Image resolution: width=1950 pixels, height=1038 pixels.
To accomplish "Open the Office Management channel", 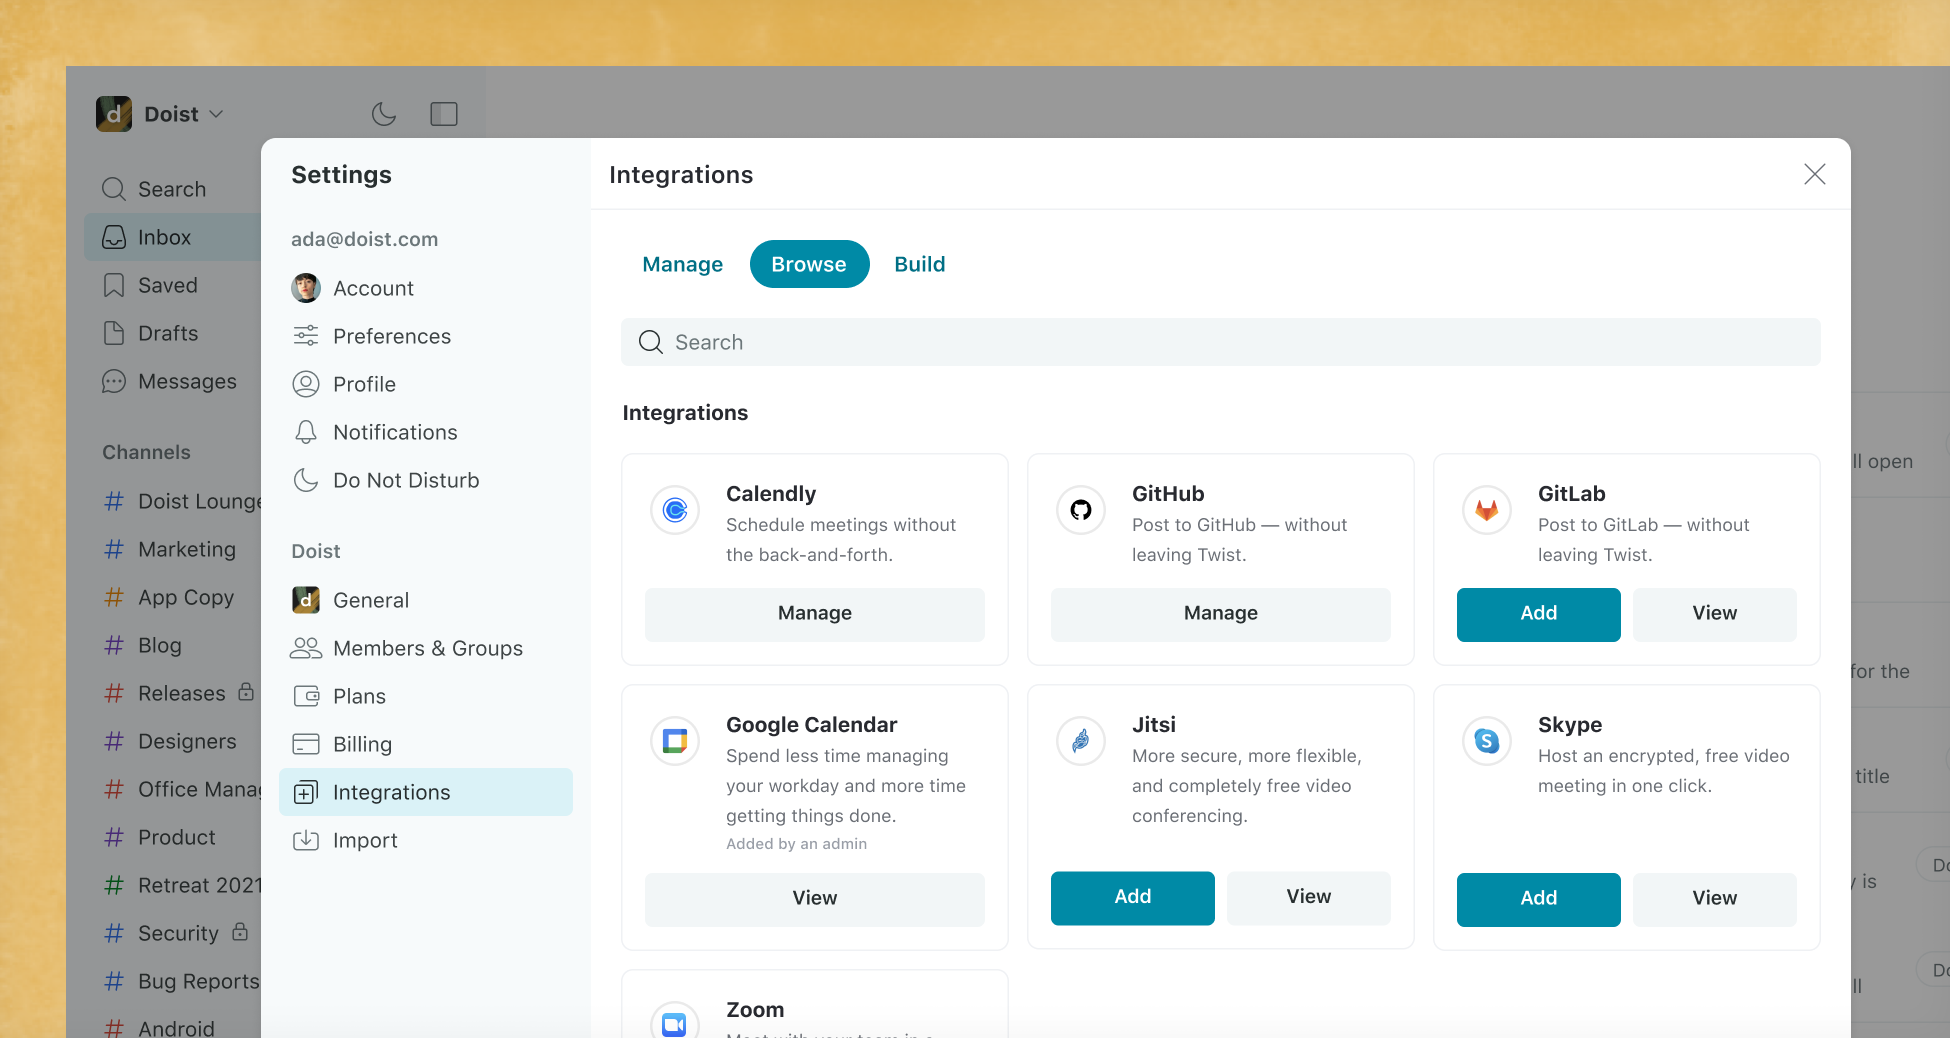I will tap(182, 789).
